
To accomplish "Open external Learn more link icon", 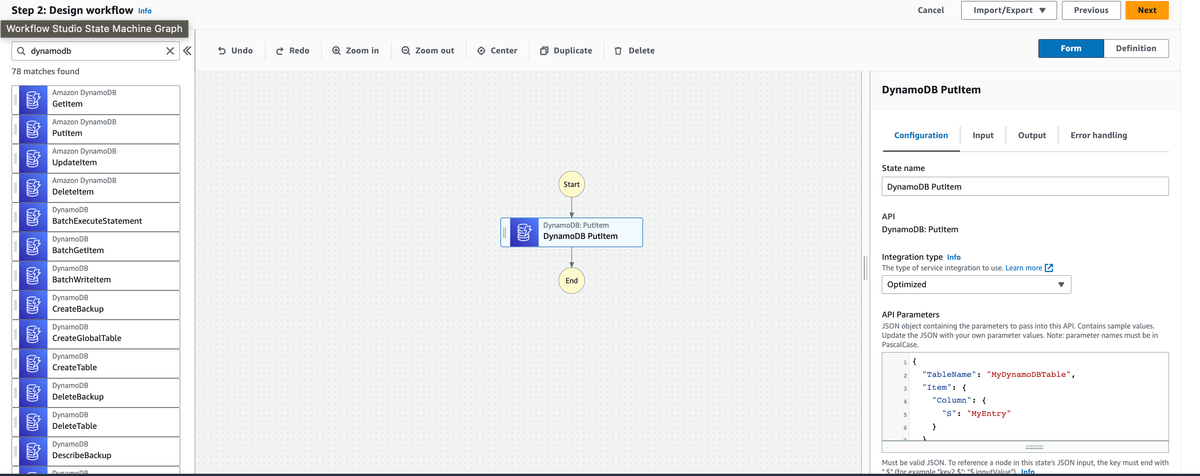I will tap(1049, 268).
